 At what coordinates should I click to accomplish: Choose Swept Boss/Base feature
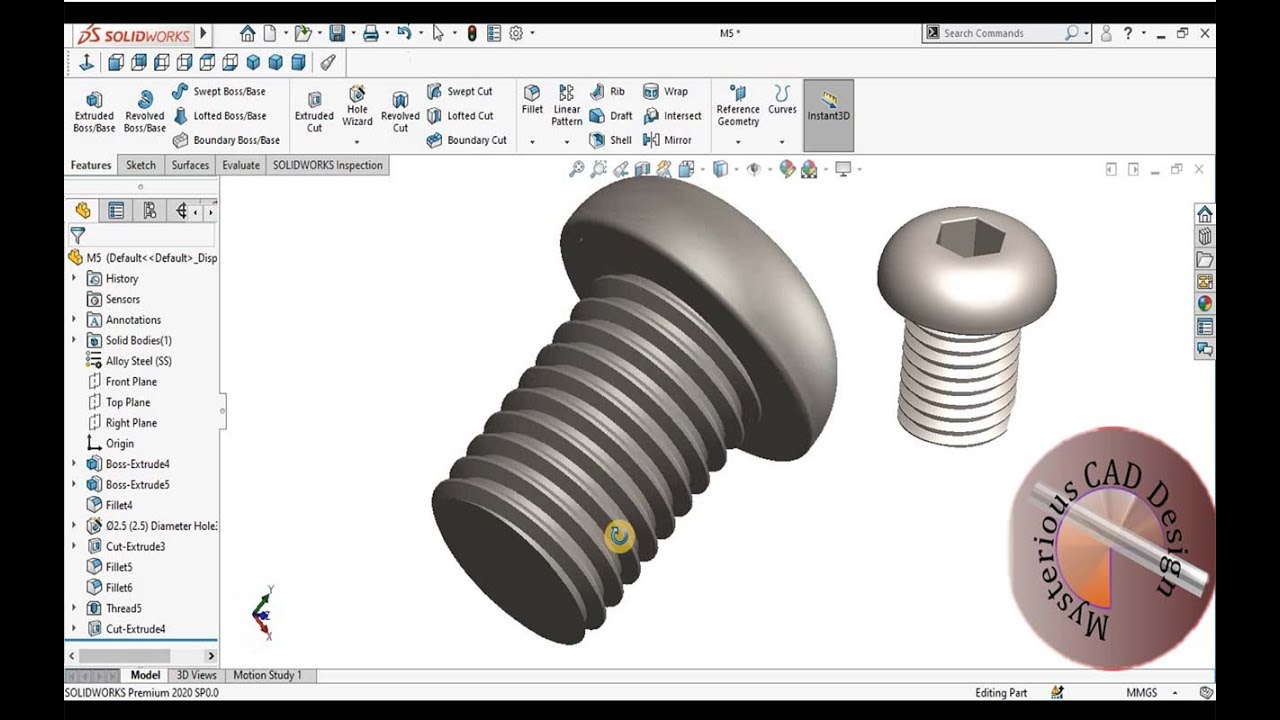pyautogui.click(x=218, y=91)
